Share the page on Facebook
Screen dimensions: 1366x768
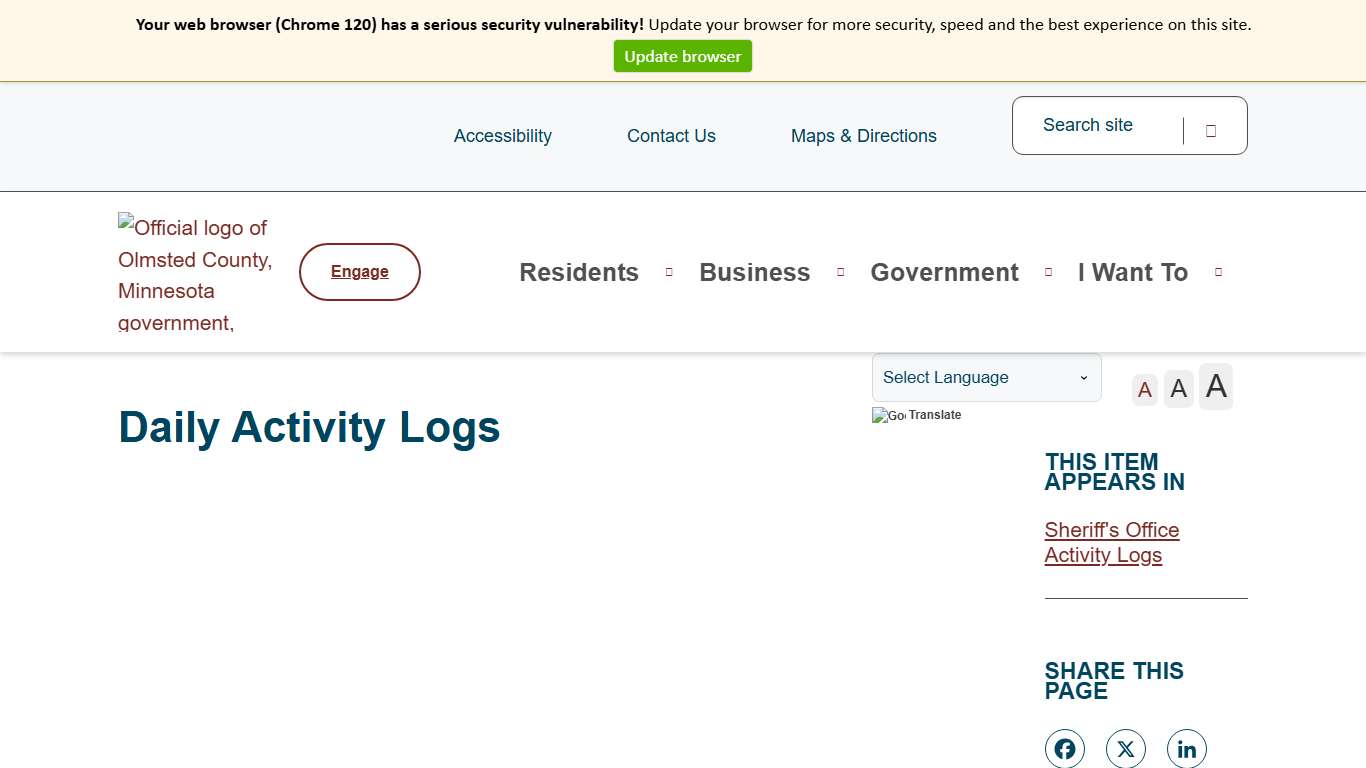point(1064,748)
